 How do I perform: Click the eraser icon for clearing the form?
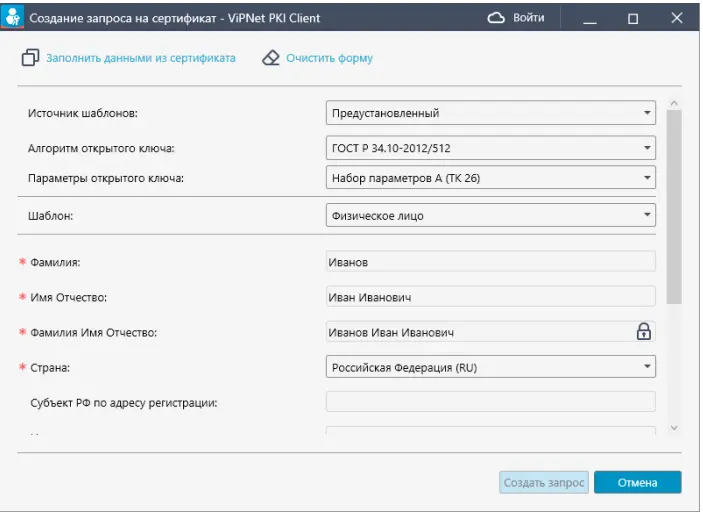point(271,58)
